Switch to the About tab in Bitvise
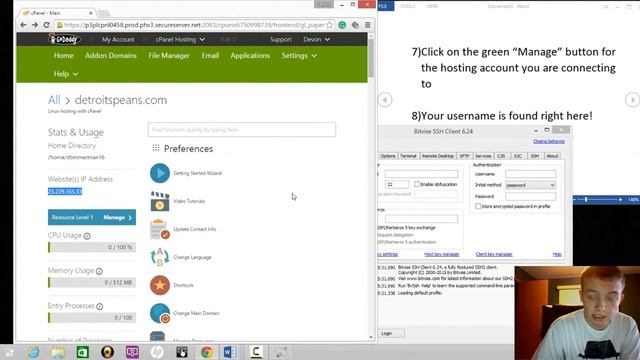640x360 pixels. point(552,156)
